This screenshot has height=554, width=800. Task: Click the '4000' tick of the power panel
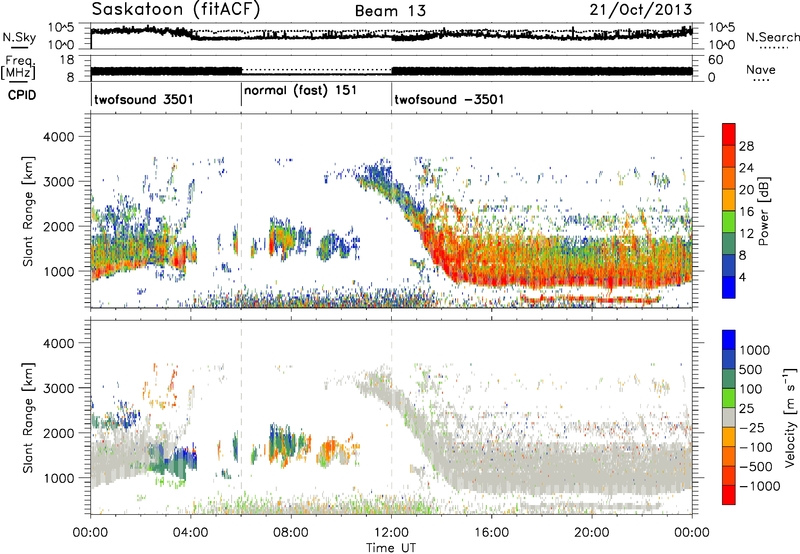click(x=58, y=137)
